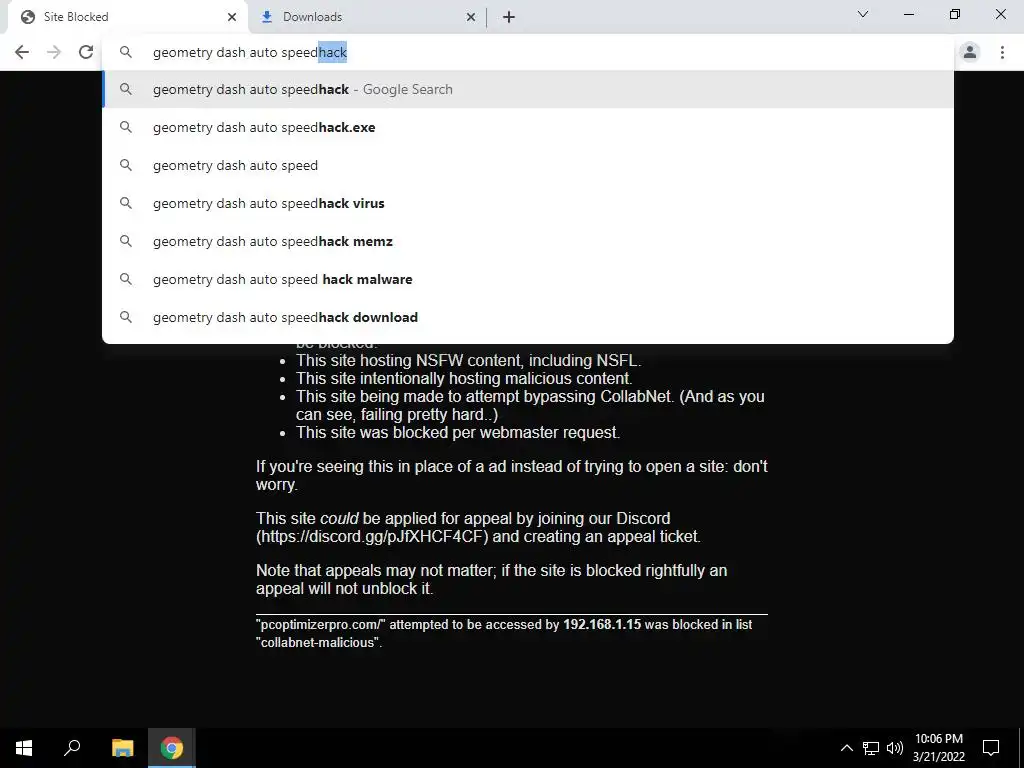Screen dimensions: 1024x768
Task: Click the Discord invite URL text
Action: click(372, 537)
